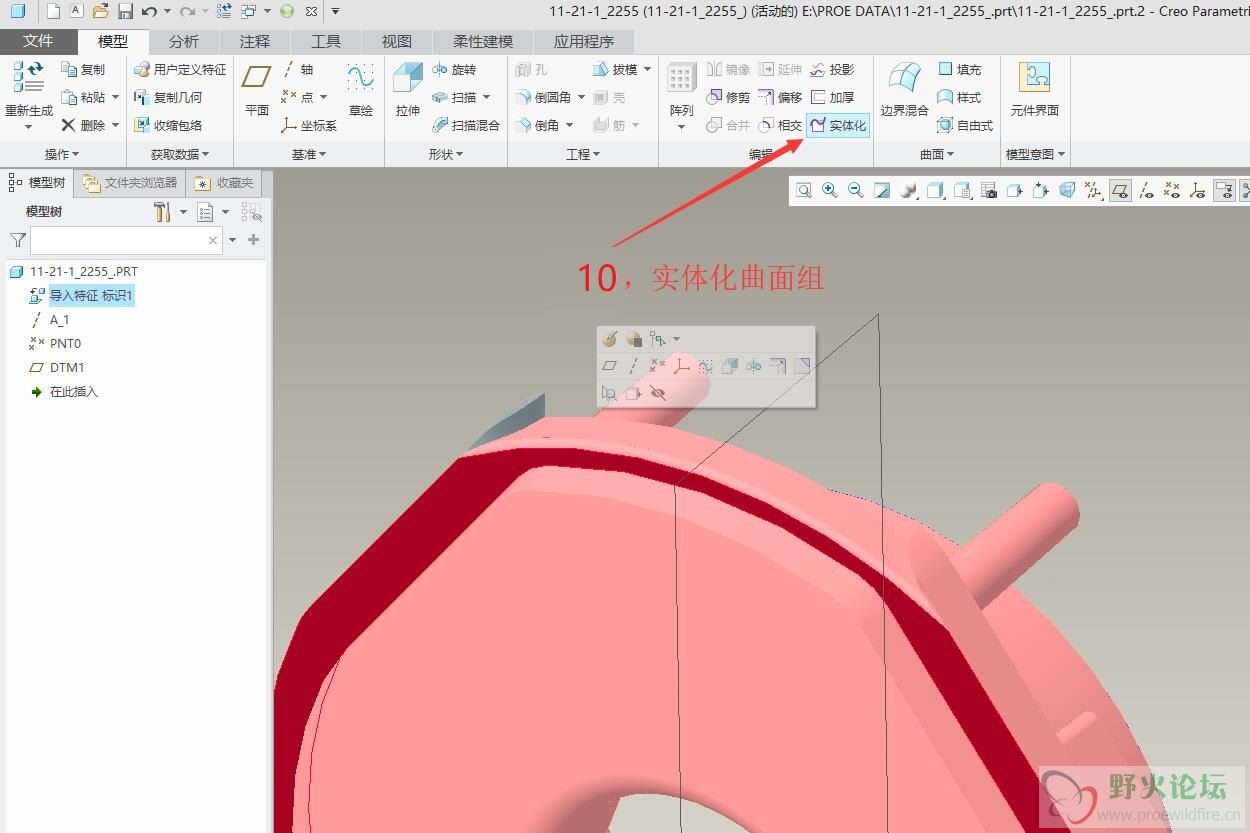
Task: Open the 倒圆角 dropdown arrow
Action: pyautogui.click(x=581, y=97)
